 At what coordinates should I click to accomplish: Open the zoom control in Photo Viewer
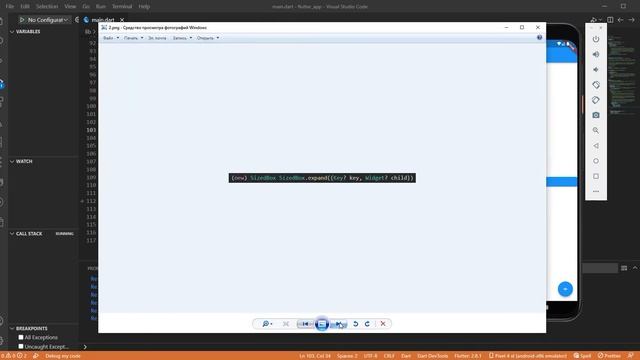[267, 324]
